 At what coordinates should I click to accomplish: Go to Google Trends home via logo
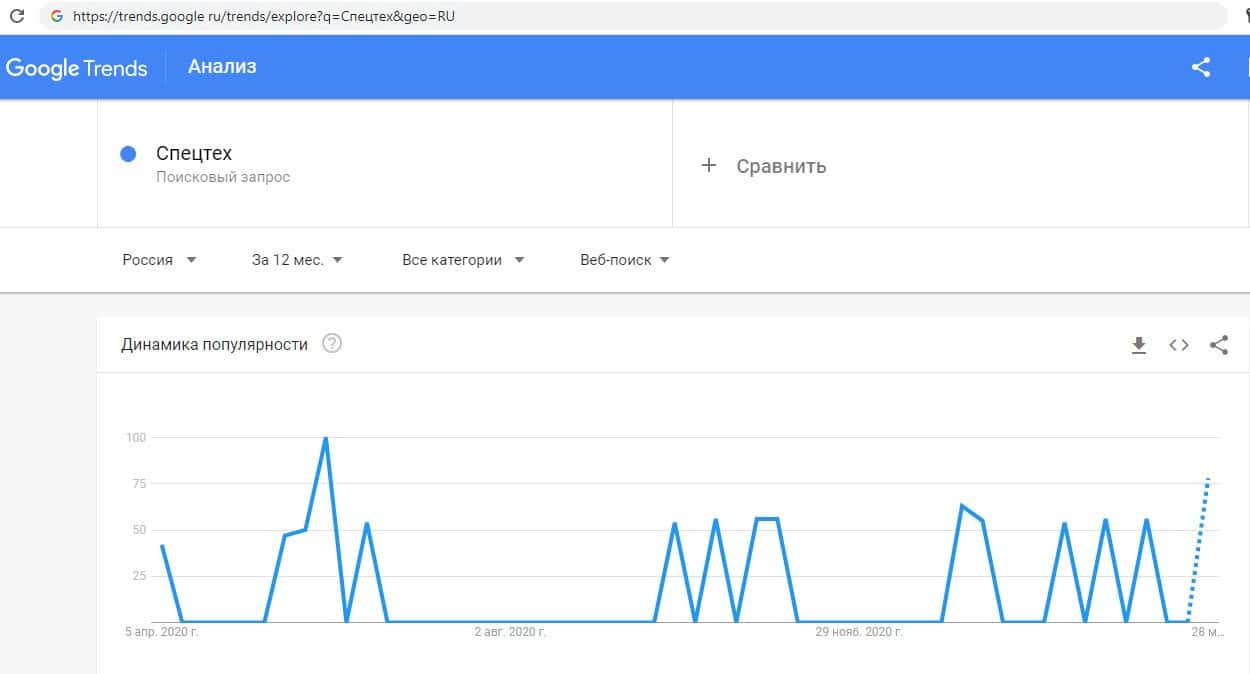tap(76, 68)
